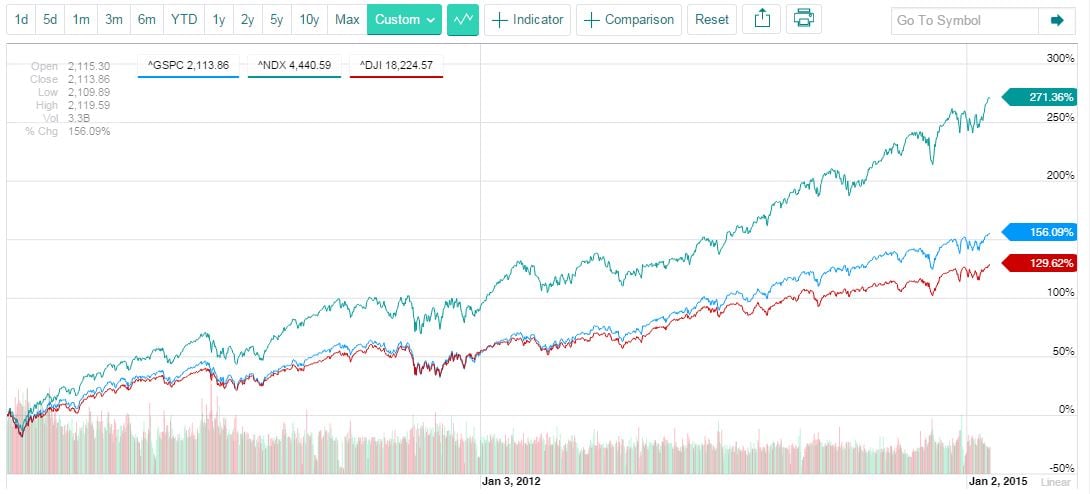Switch to the YTD time range
The image size is (1090, 494).
coord(183,20)
